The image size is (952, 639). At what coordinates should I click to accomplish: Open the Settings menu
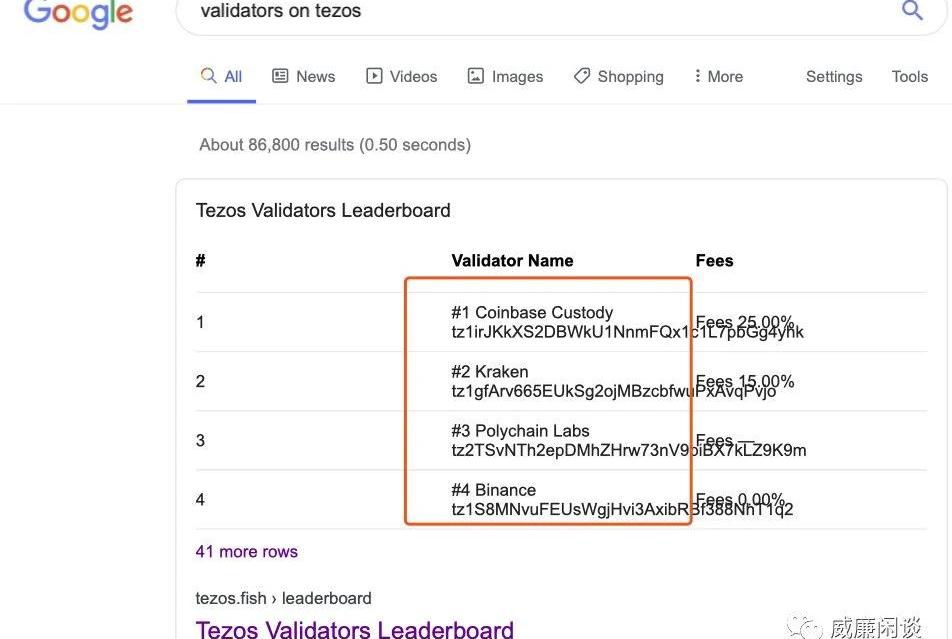[834, 77]
